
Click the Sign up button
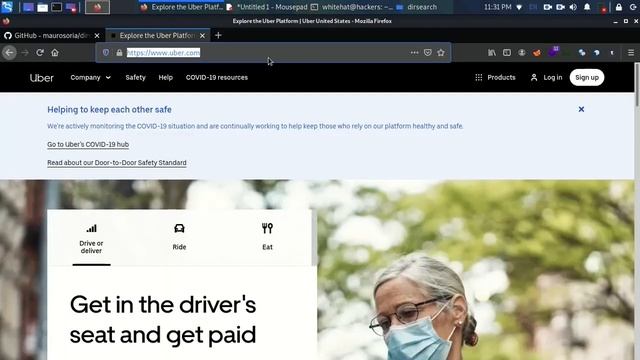pos(587,78)
